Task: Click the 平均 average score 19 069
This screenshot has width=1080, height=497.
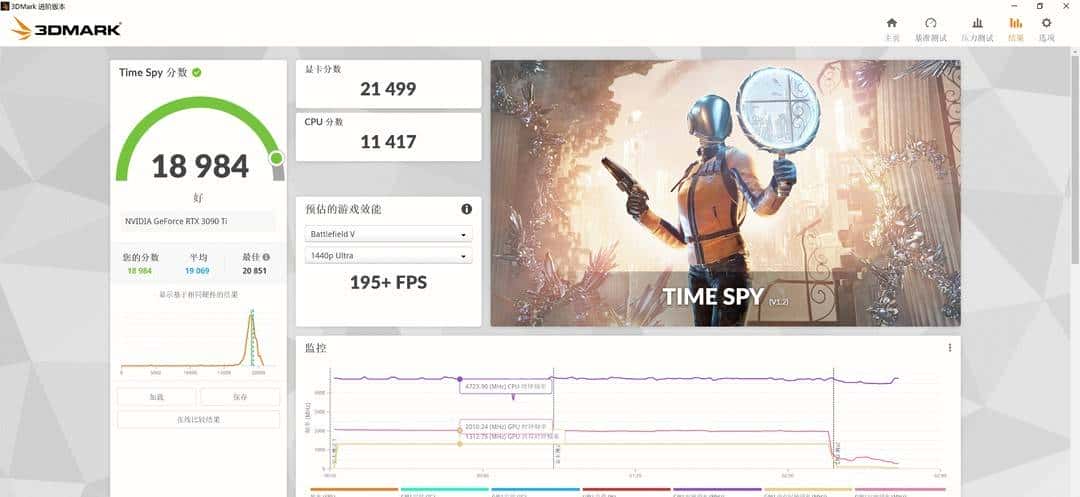Action: (x=197, y=271)
